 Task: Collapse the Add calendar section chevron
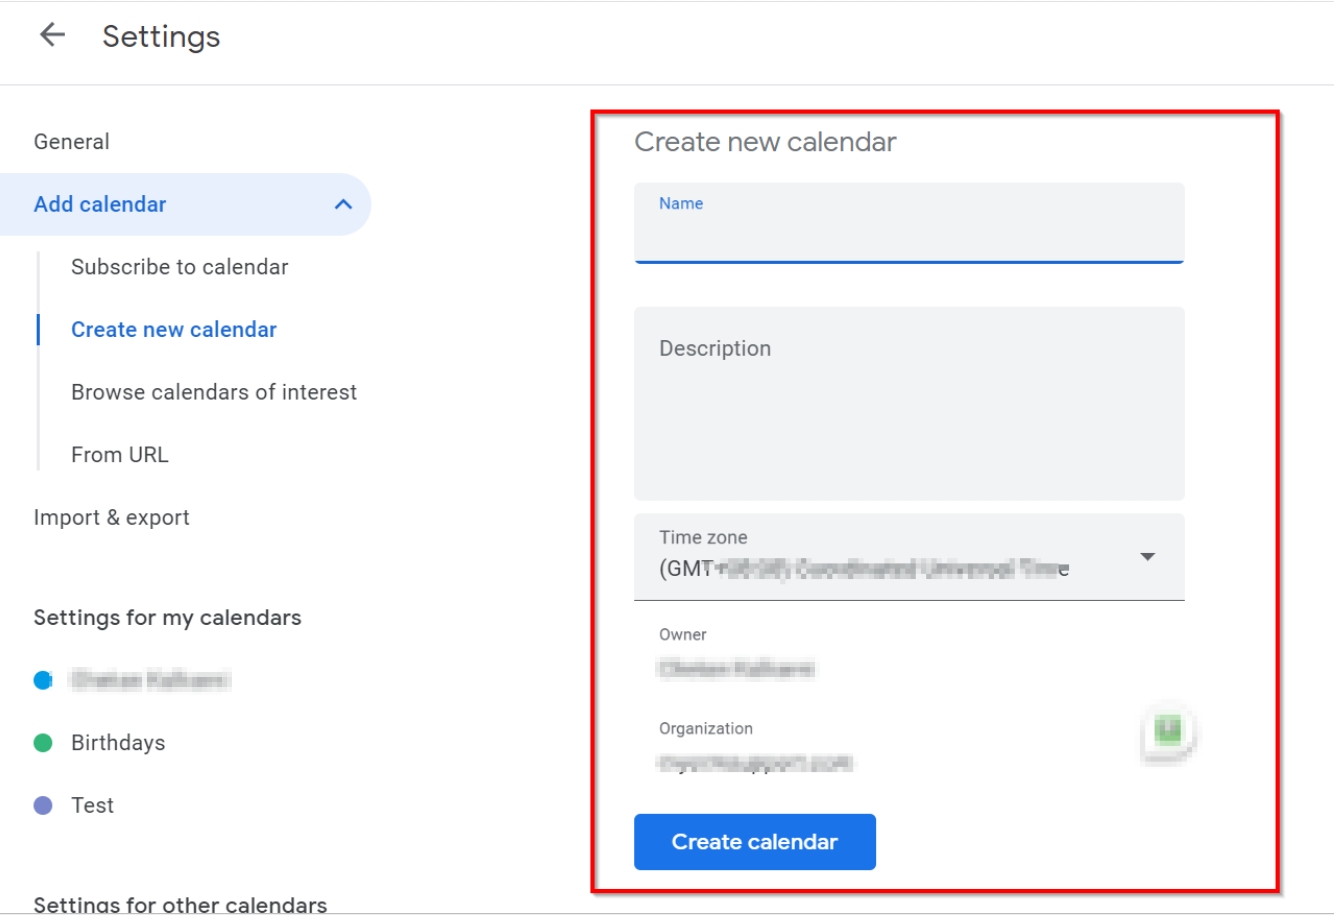point(343,204)
